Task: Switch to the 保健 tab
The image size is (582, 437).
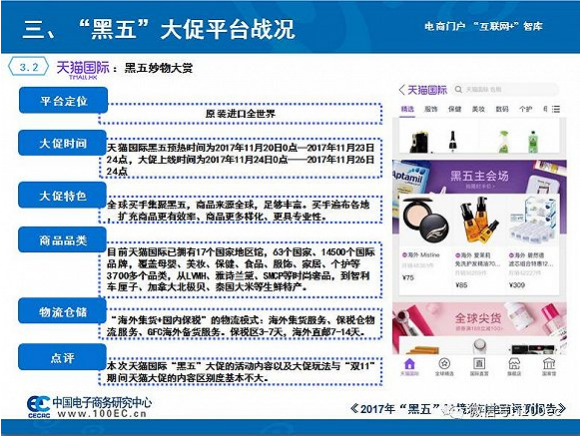Action: 455,109
